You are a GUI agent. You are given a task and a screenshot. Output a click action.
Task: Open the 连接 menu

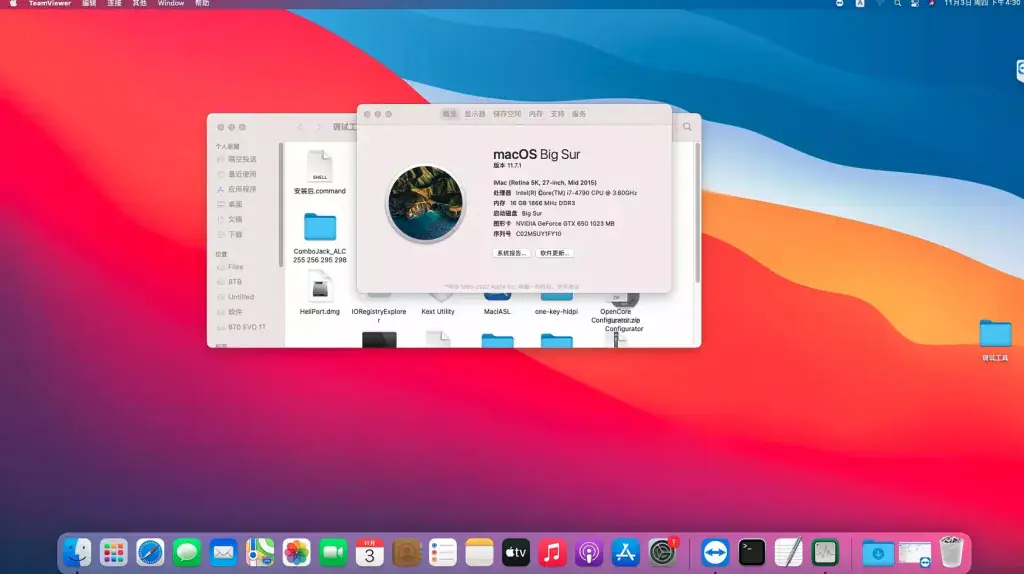click(114, 3)
